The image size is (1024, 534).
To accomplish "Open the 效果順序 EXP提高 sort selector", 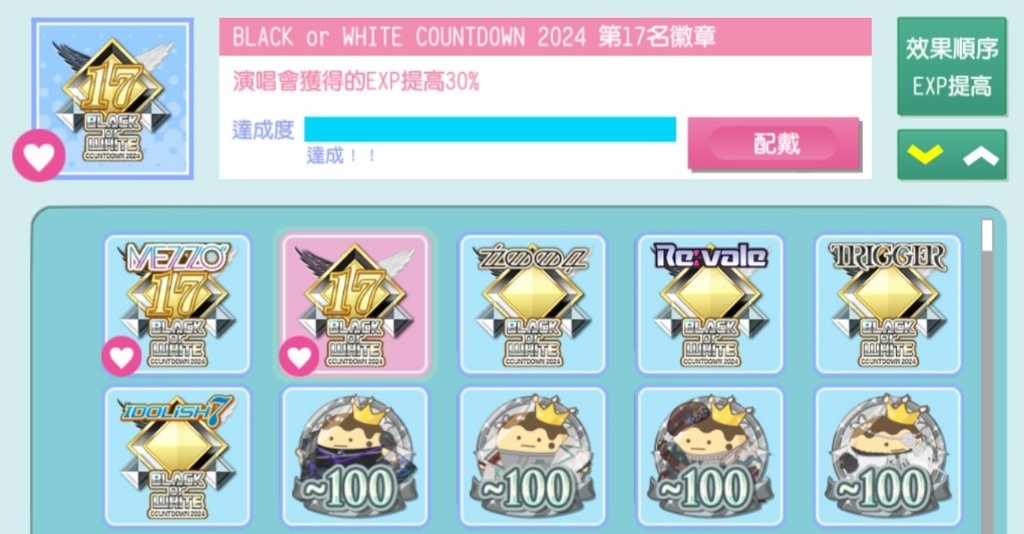I will click(952, 67).
